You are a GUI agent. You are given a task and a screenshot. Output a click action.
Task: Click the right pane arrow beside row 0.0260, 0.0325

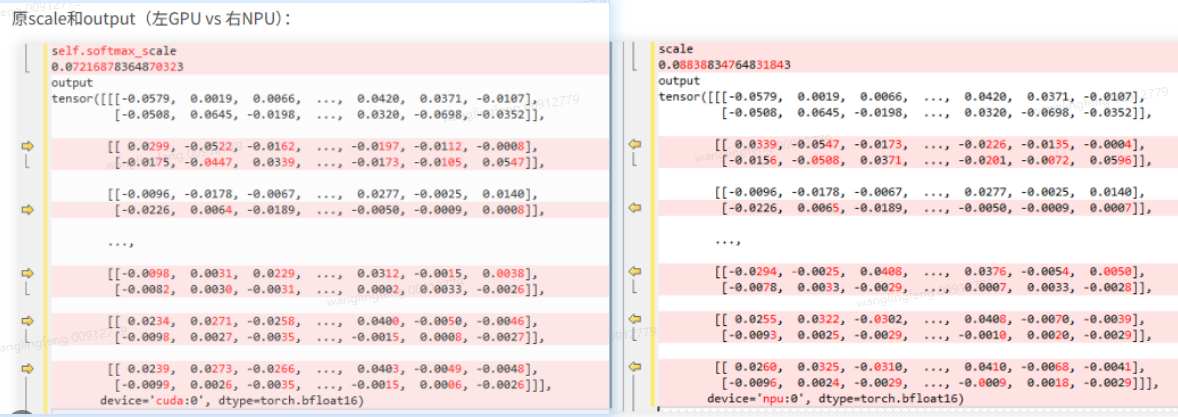pyautogui.click(x=635, y=367)
